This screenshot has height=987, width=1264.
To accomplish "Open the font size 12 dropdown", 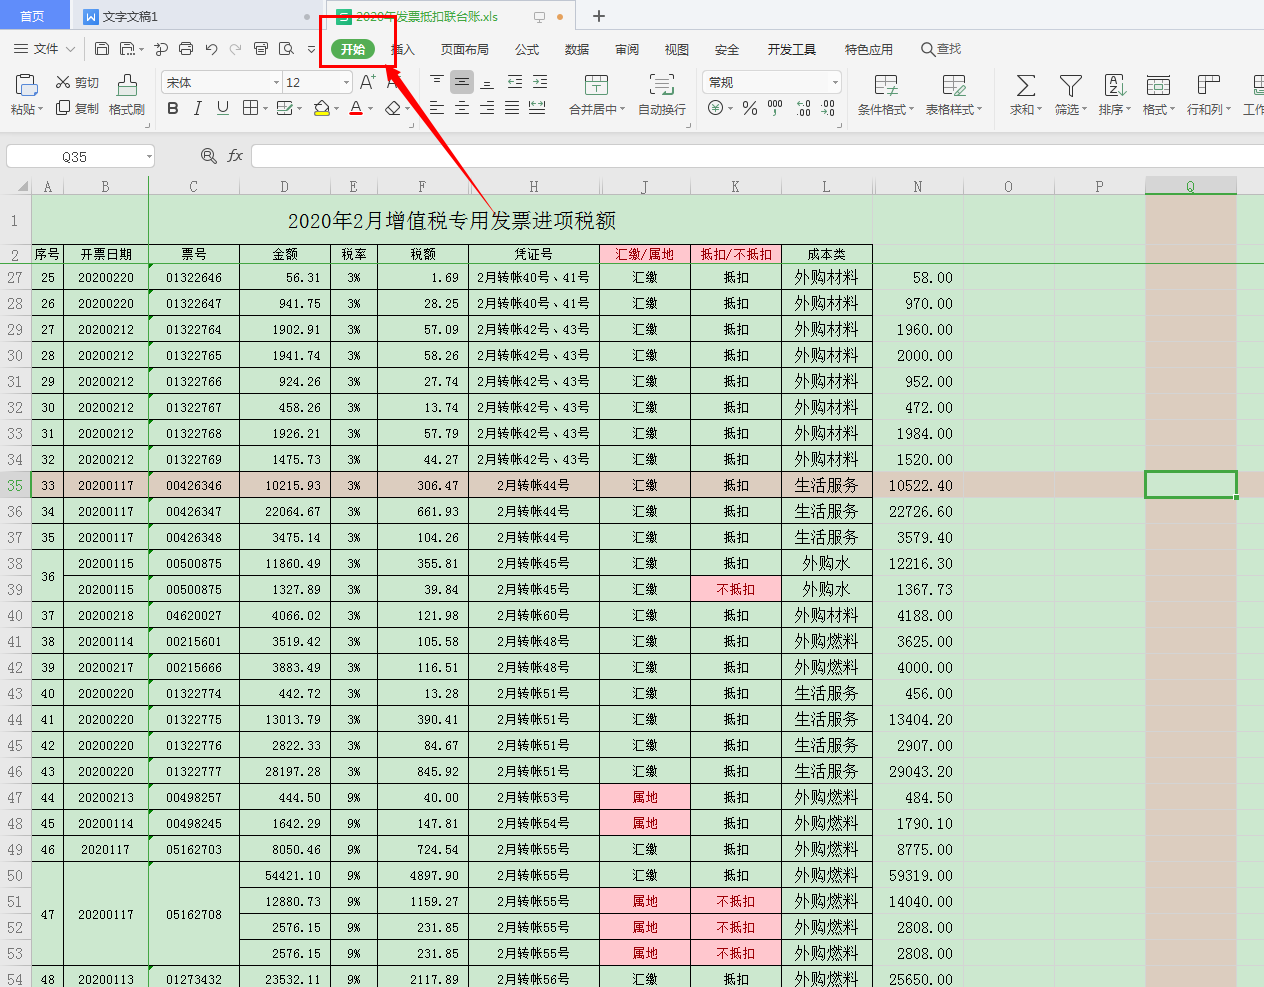I will (346, 82).
